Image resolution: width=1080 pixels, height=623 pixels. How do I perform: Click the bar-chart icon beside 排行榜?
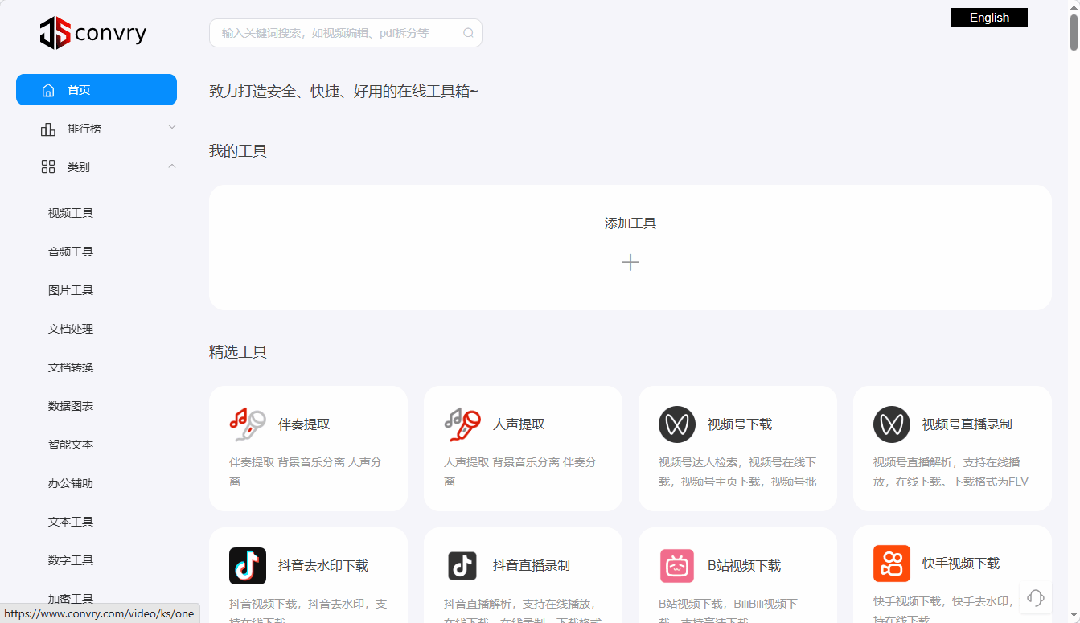pos(48,128)
